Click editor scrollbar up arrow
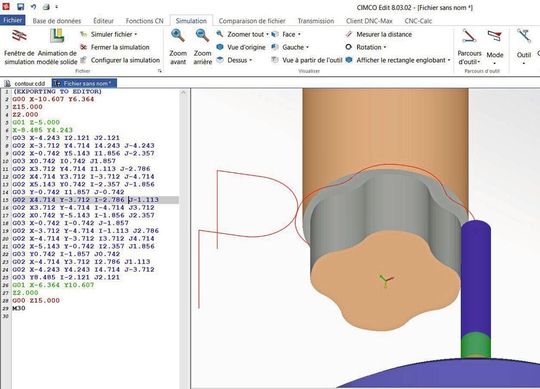 (184, 92)
